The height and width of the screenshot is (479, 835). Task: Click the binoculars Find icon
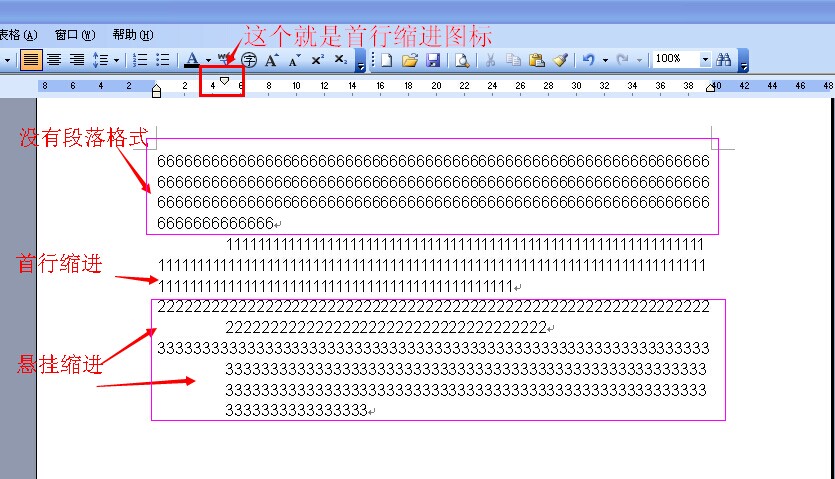coord(723,60)
